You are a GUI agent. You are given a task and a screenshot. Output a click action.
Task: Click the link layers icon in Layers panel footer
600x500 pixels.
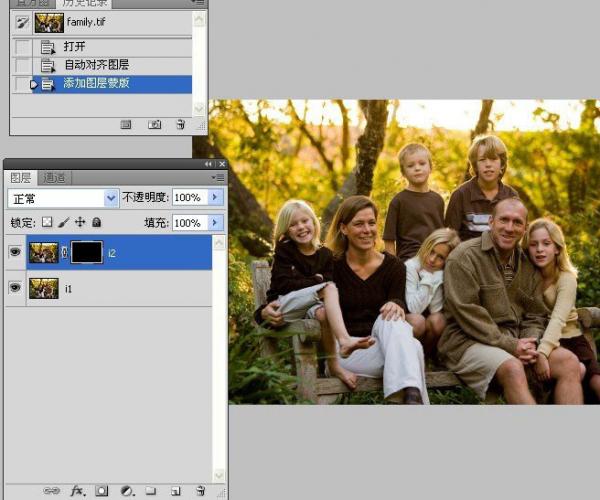pyautogui.click(x=51, y=490)
